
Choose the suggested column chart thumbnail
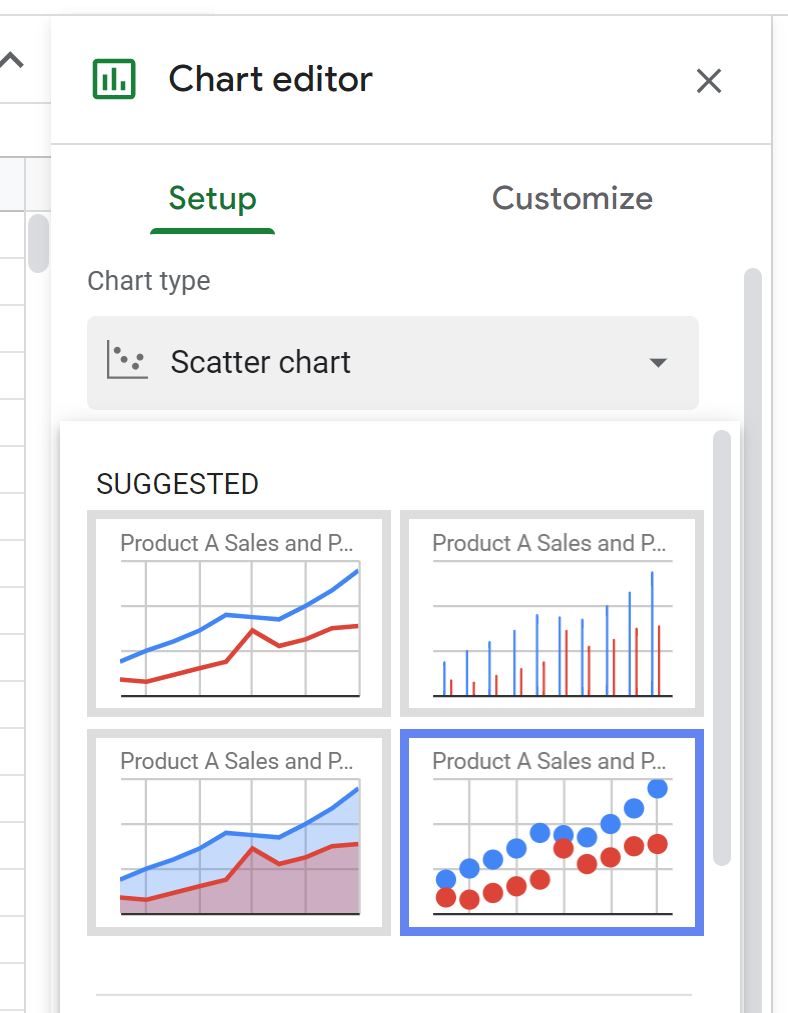(552, 613)
